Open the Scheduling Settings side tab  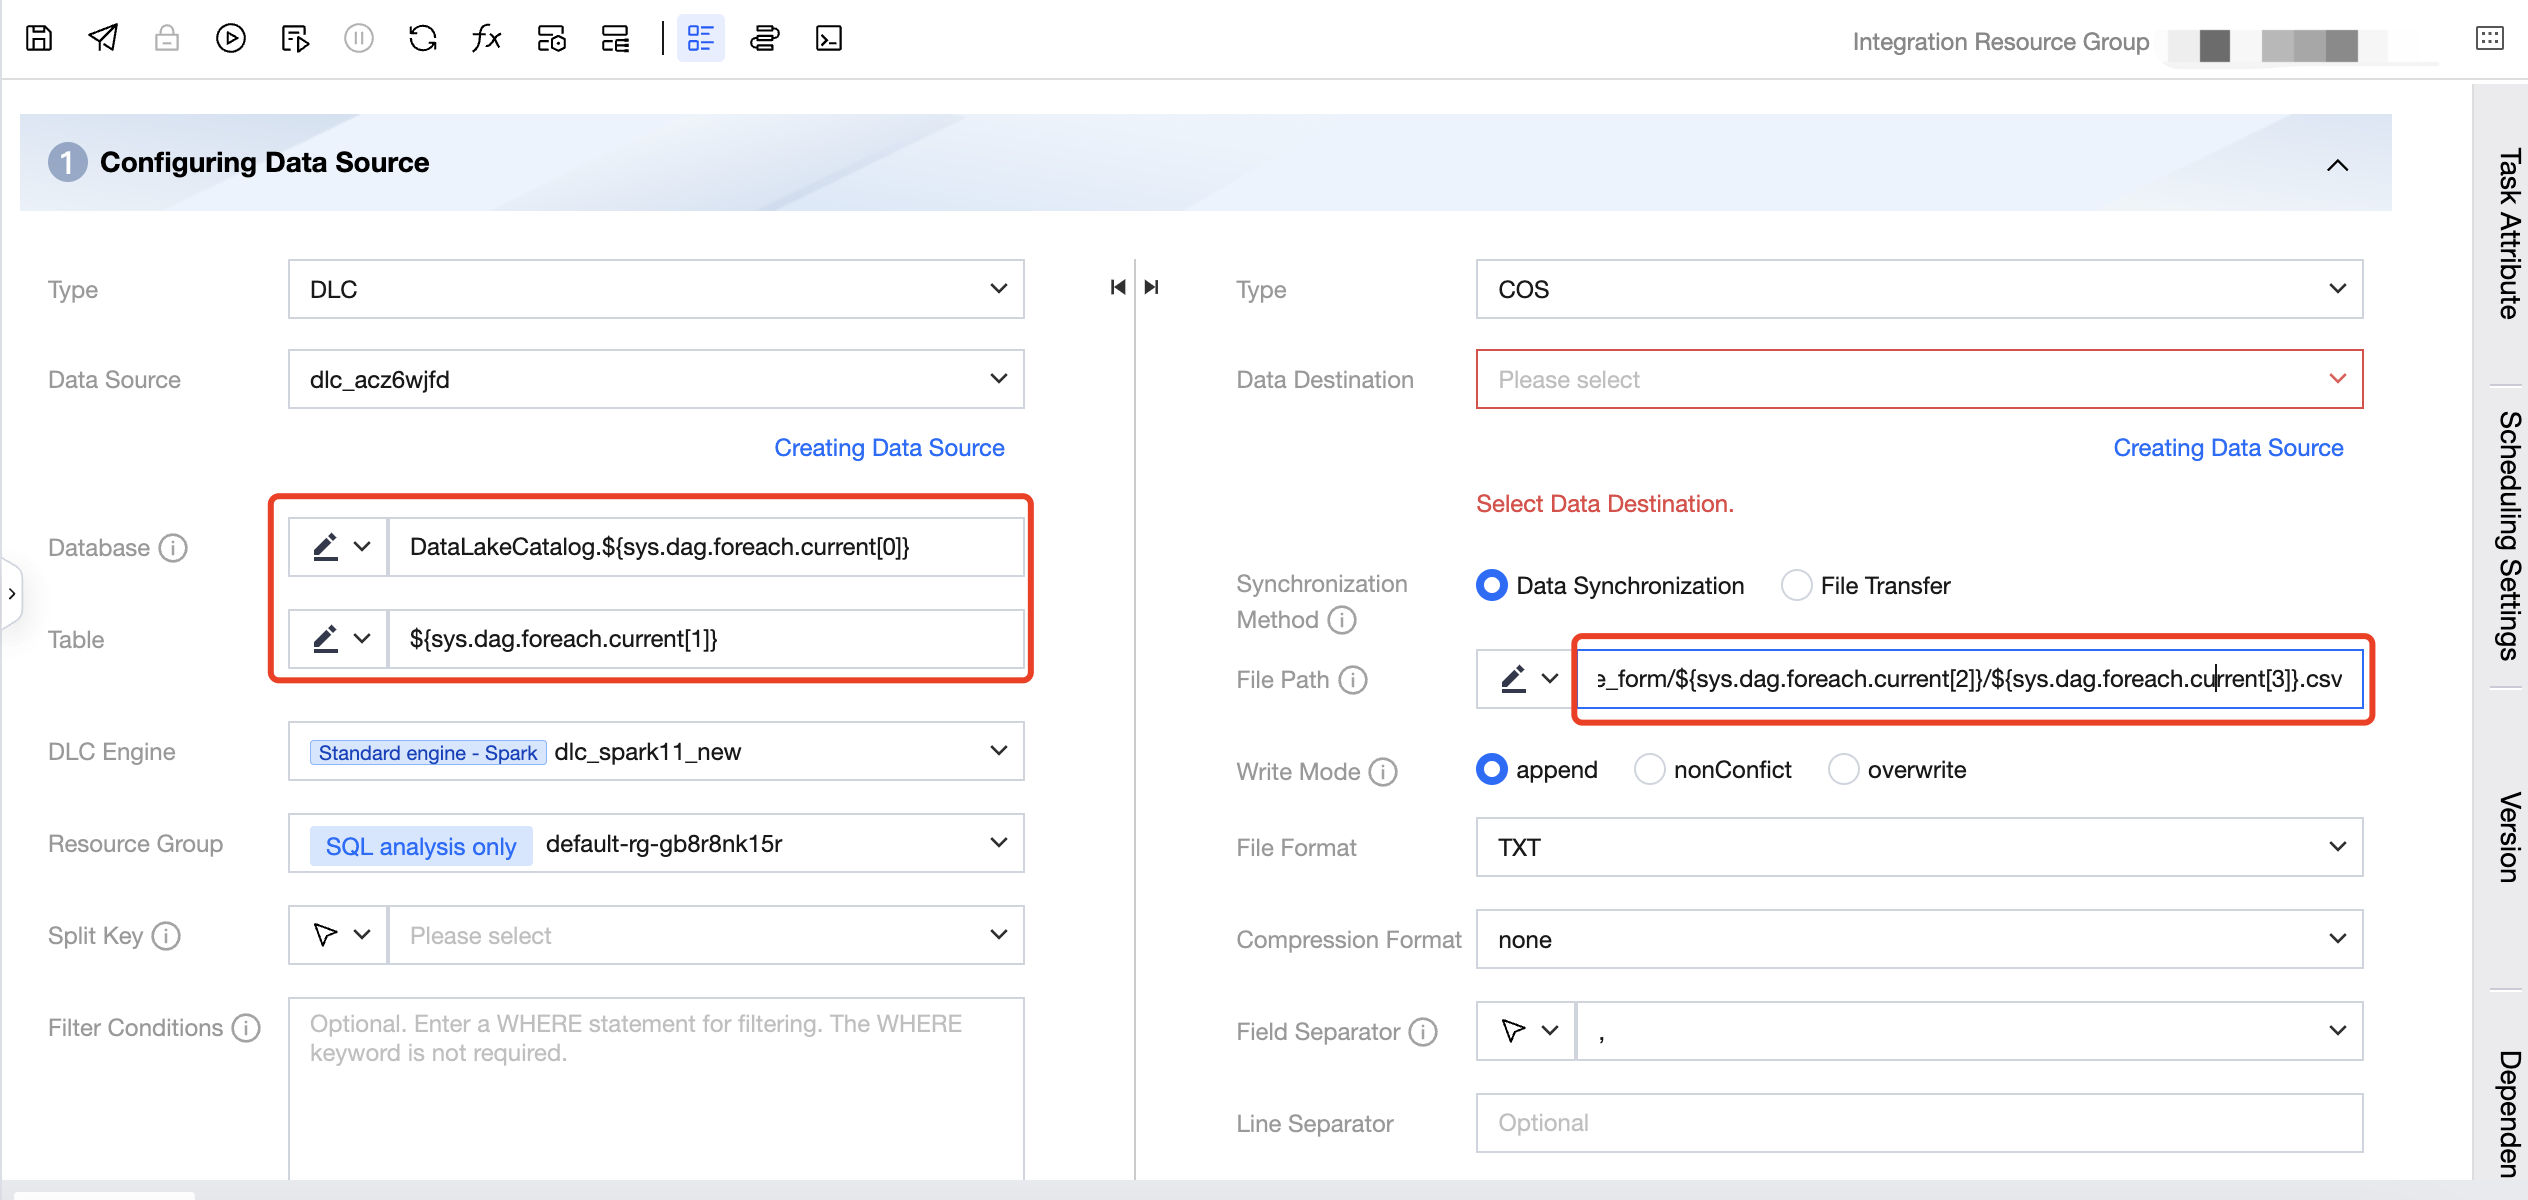point(2507,536)
